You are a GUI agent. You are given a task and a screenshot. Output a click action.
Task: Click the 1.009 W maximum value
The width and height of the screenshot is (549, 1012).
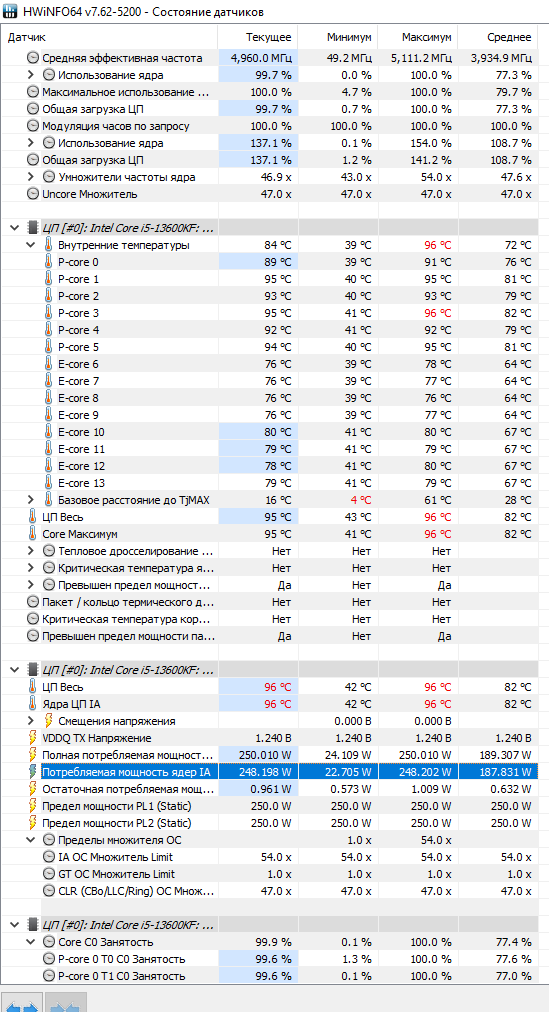[x=430, y=789]
